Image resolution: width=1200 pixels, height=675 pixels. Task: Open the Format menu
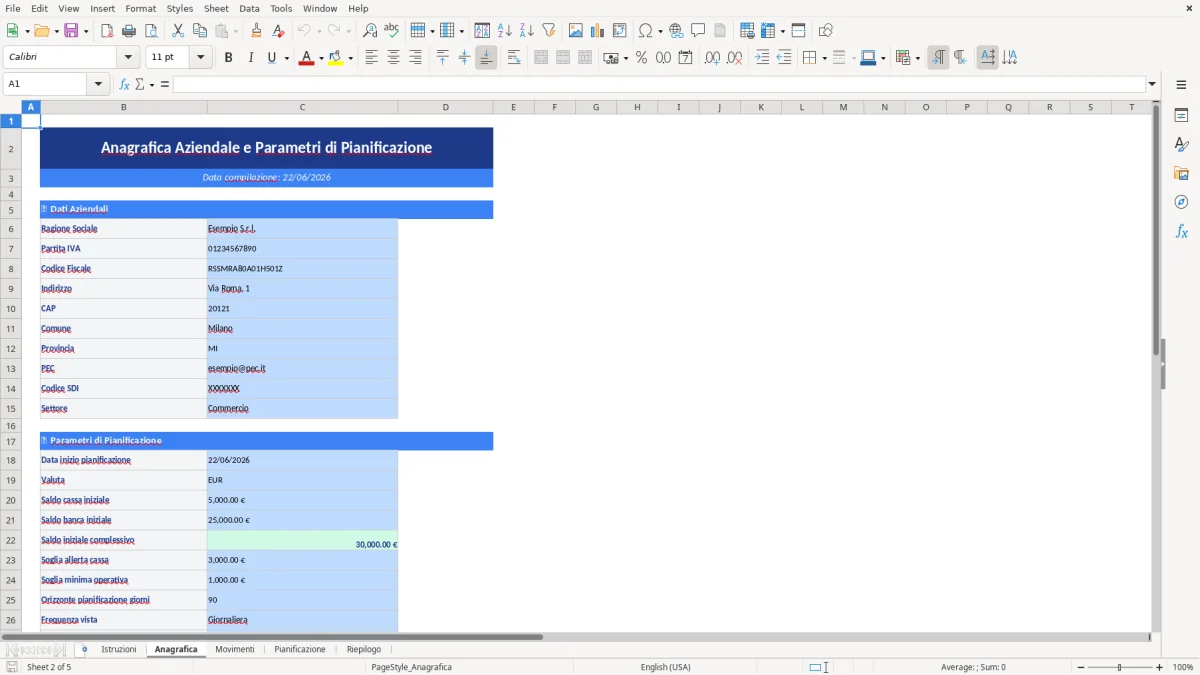point(140,8)
